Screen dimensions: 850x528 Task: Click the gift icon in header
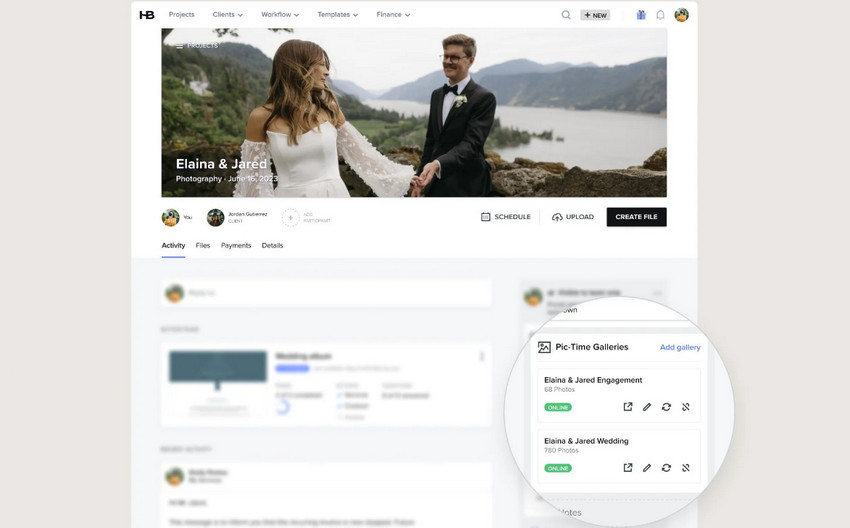[641, 15]
